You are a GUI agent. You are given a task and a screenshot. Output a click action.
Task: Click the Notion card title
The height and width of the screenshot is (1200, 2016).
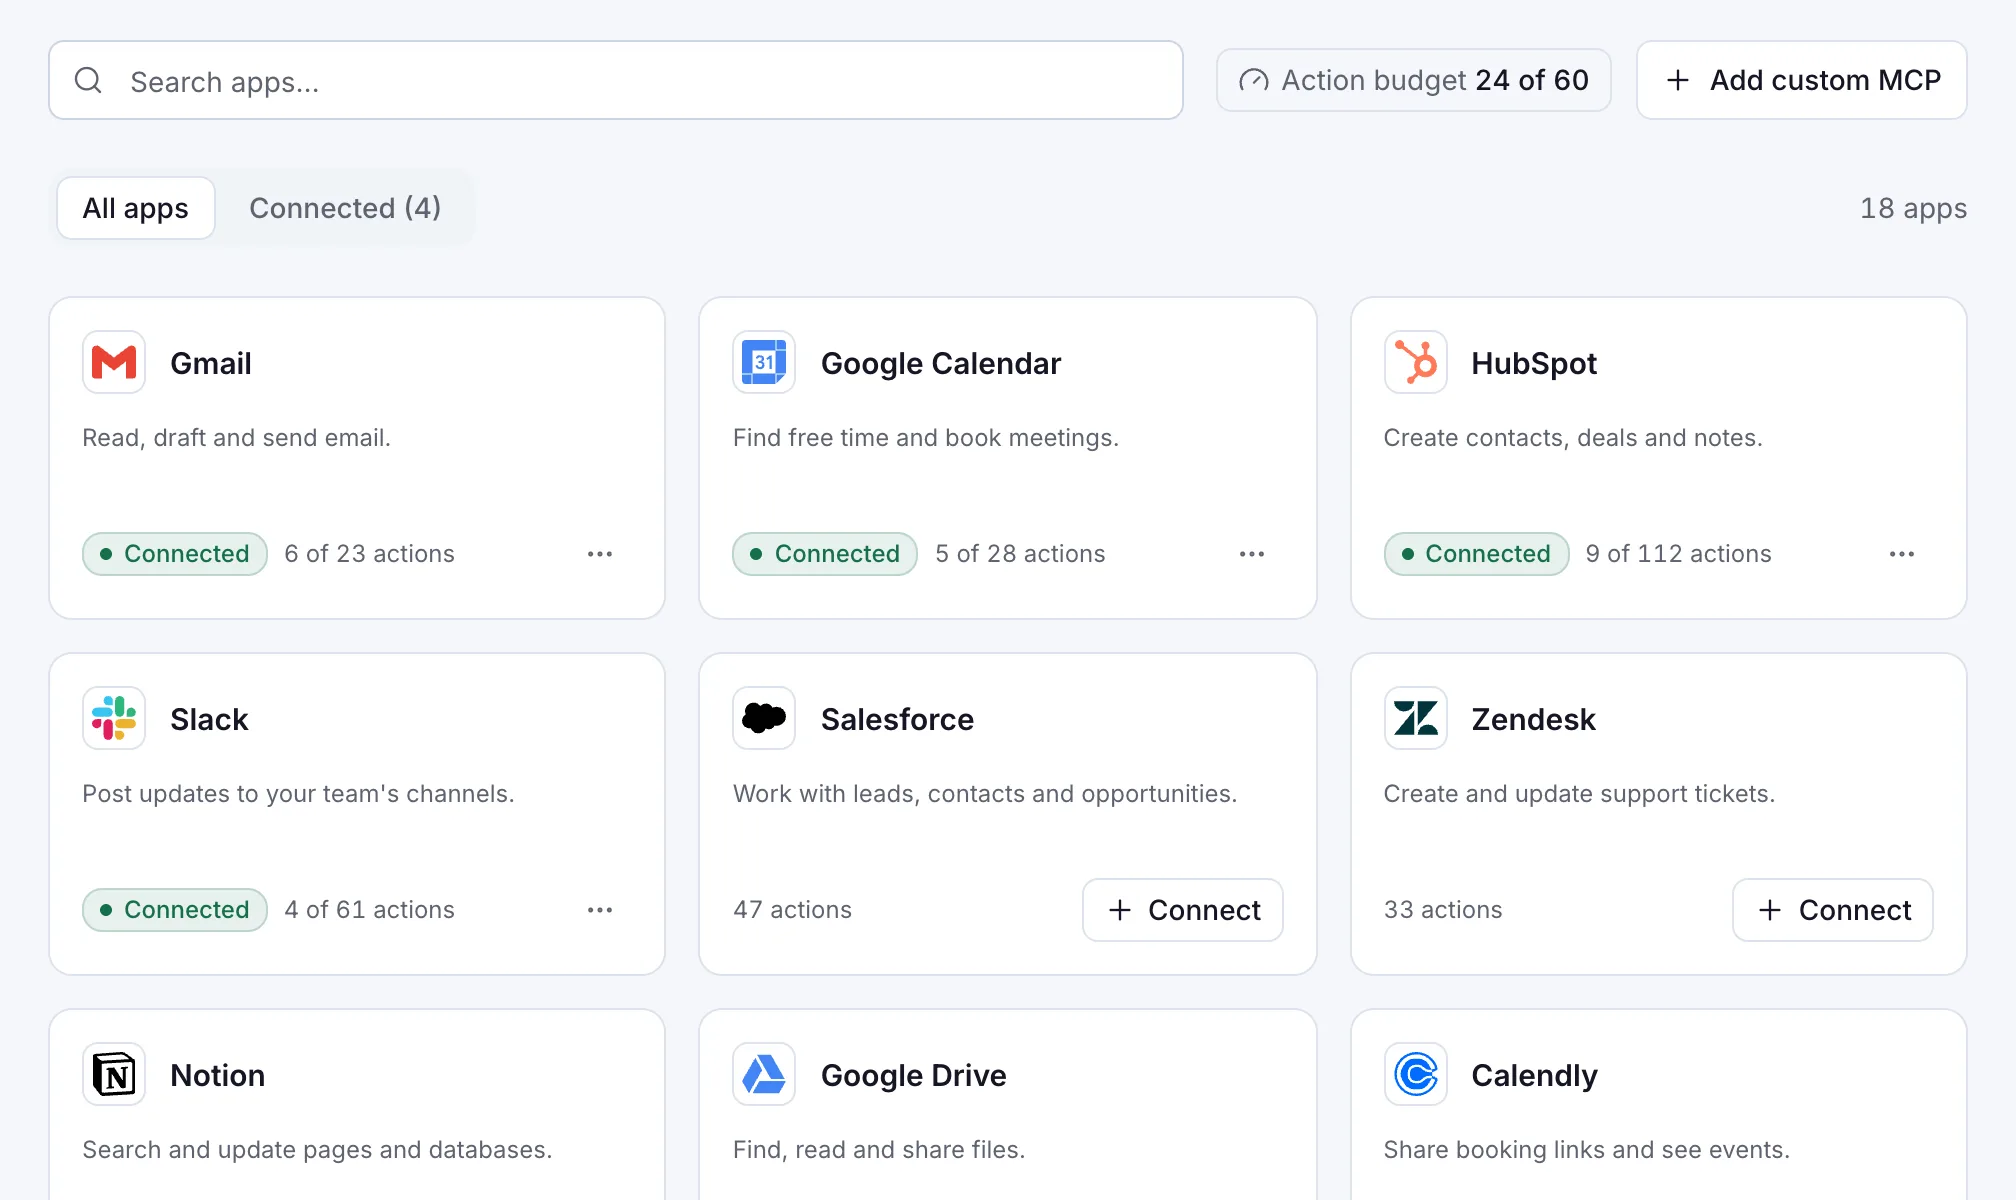point(218,1075)
